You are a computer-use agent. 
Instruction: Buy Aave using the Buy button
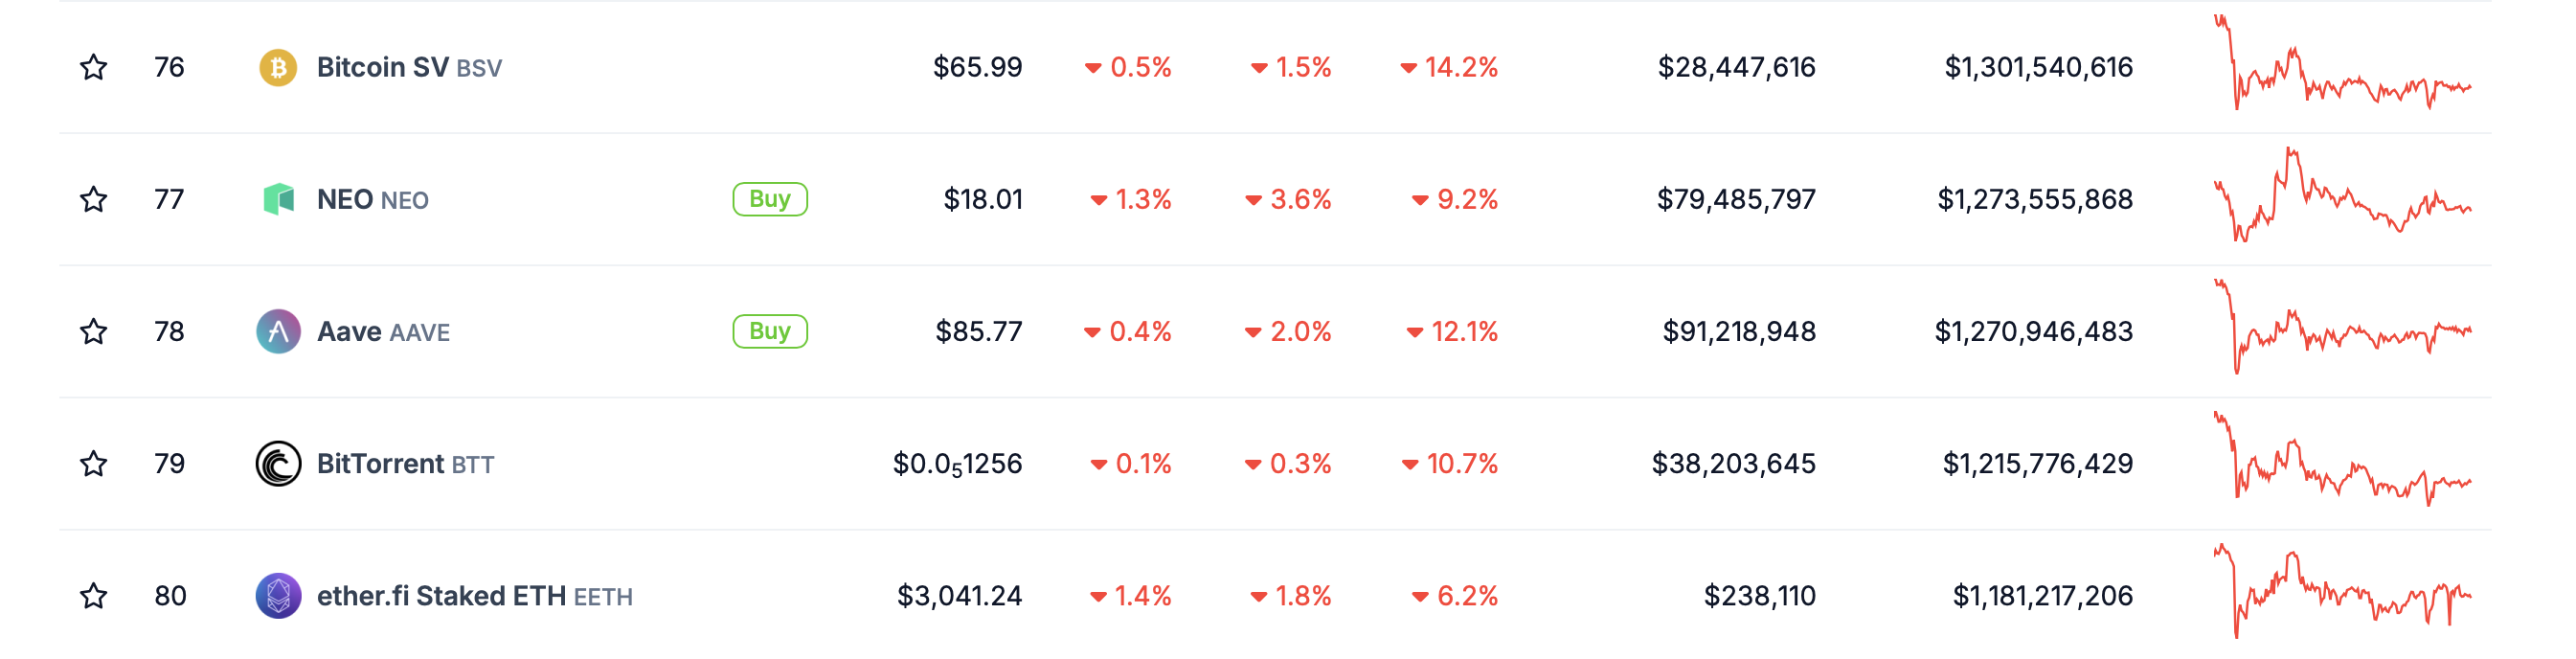pyautogui.click(x=770, y=331)
